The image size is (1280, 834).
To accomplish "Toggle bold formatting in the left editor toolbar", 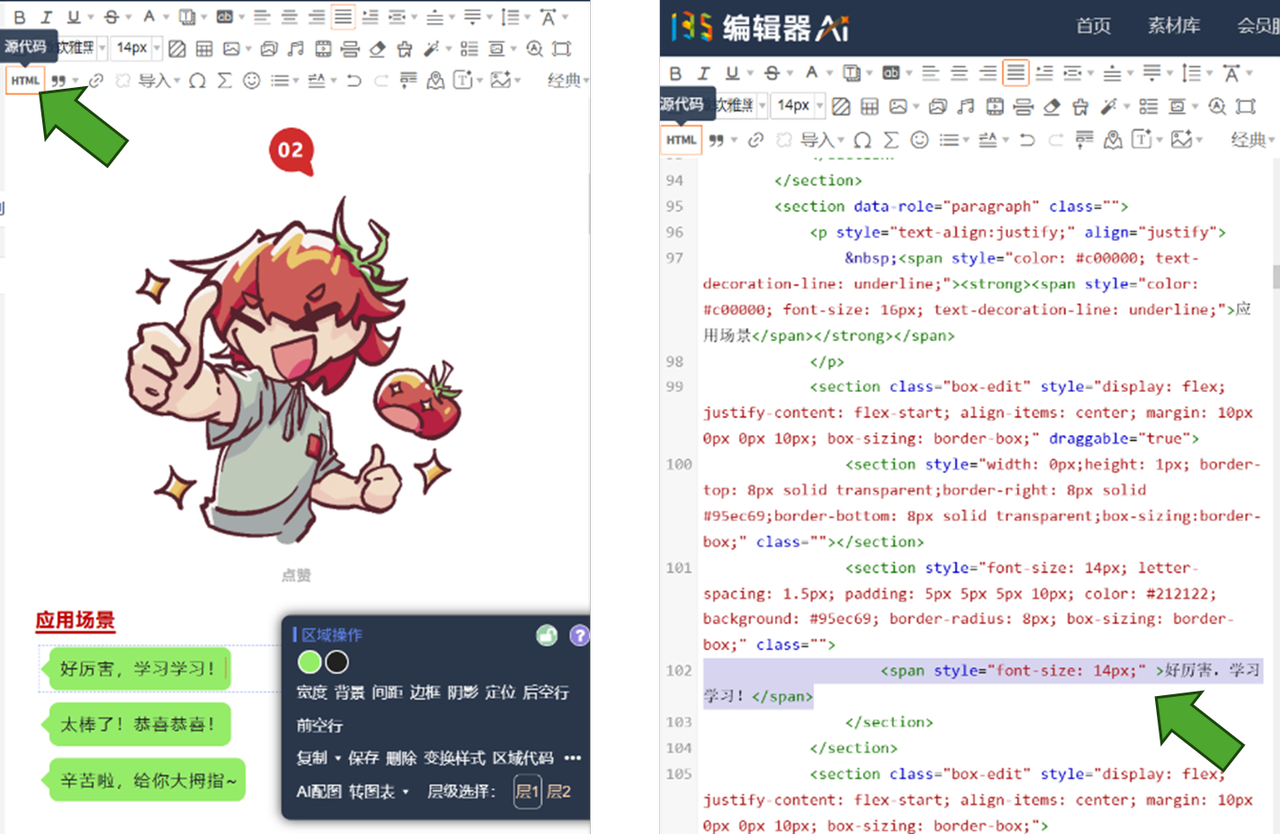I will [x=19, y=17].
